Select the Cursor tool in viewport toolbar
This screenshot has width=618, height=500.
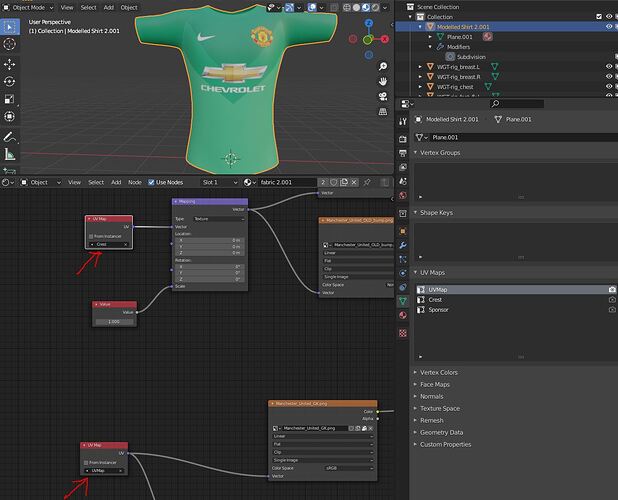click(x=9, y=44)
